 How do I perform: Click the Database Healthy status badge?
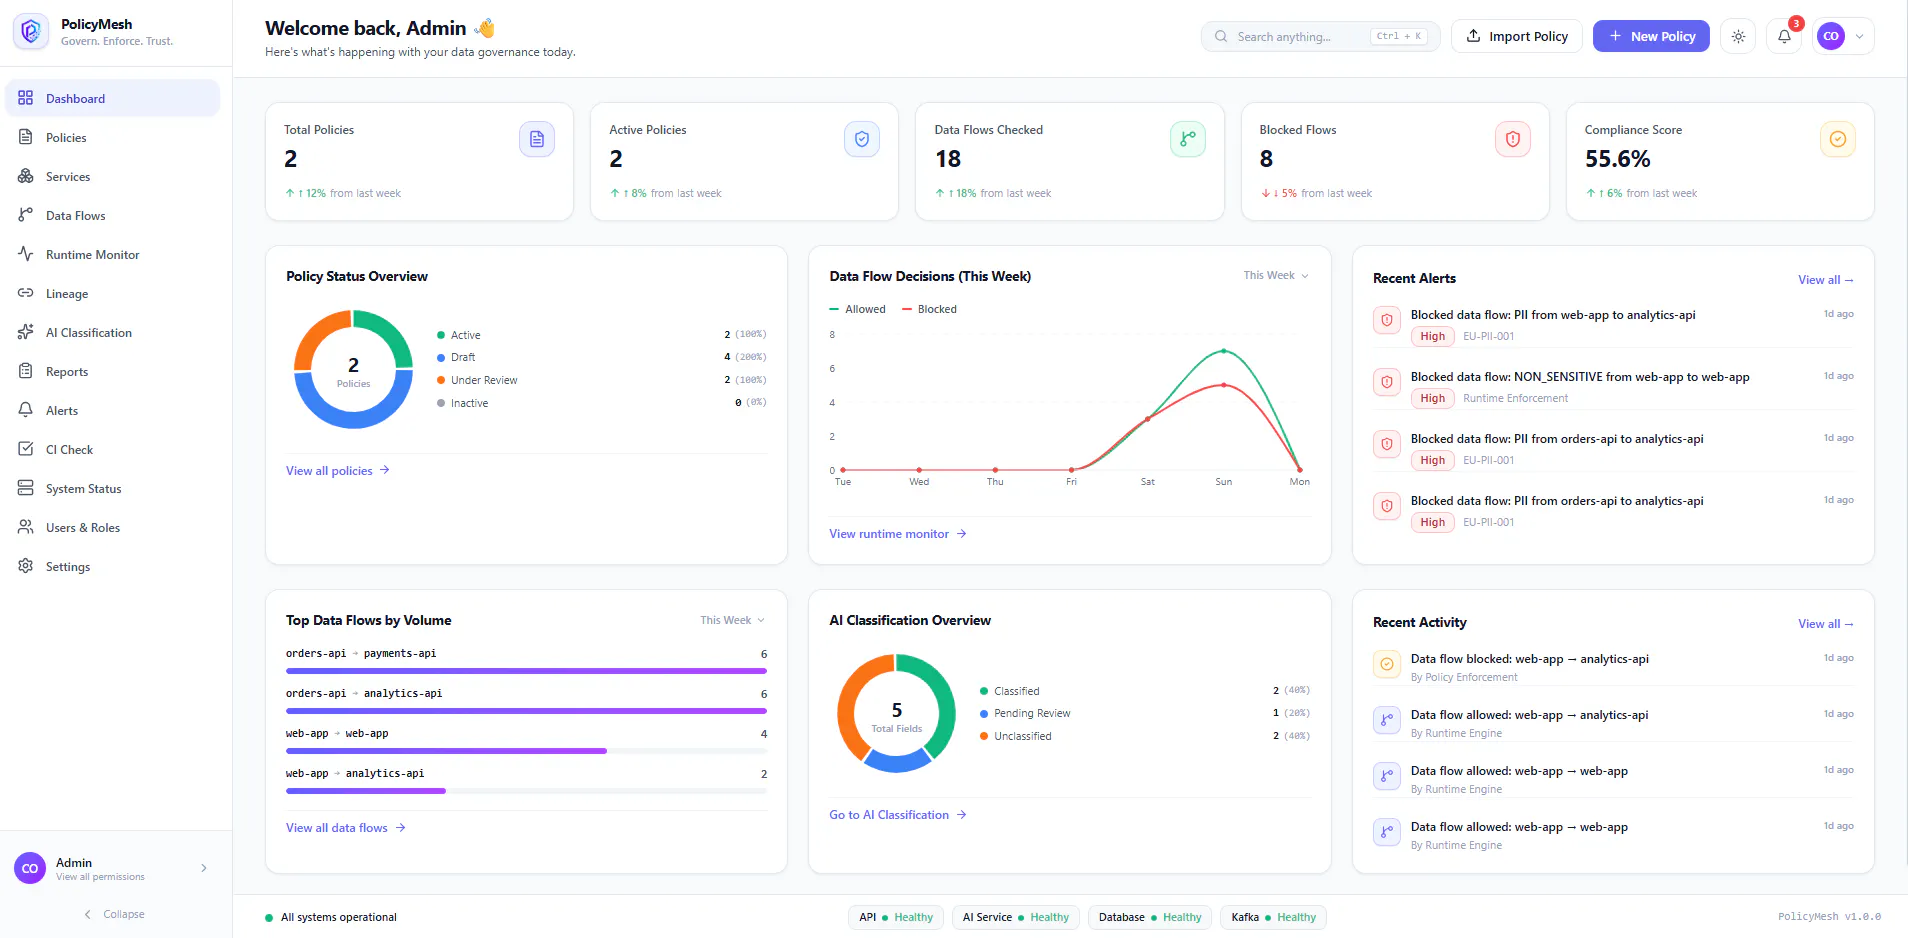(x=1150, y=917)
